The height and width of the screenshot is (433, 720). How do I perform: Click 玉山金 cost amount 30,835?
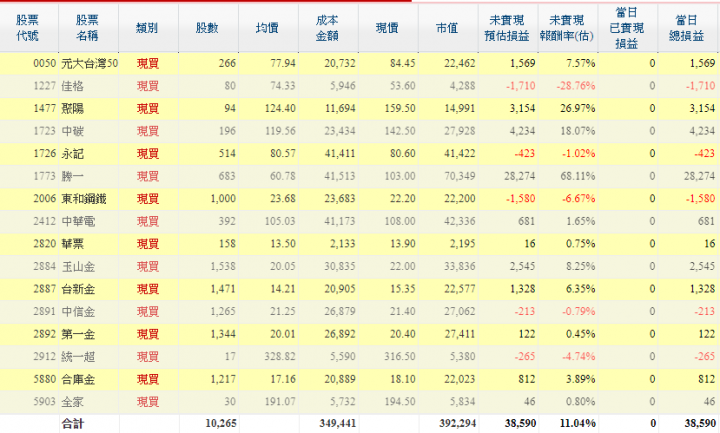pyautogui.click(x=340, y=266)
